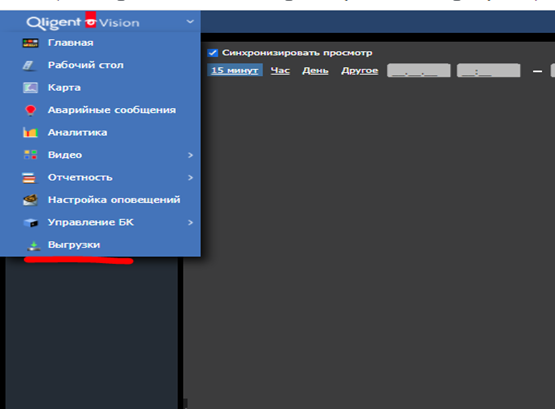Image resolution: width=555 pixels, height=409 pixels.
Task: Click the red alarm bulb icon
Action: click(x=30, y=110)
